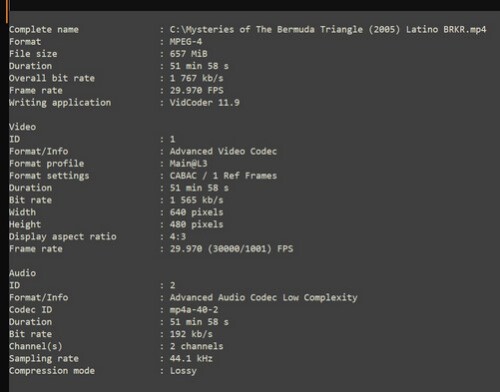The height and width of the screenshot is (392, 500).
Task: Click the Complete name file path value
Action: [328, 30]
